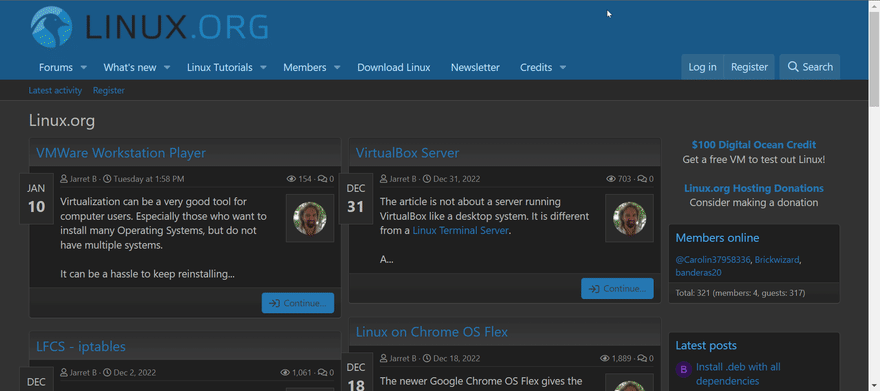Open Register link in sub-navigation bar
Screen dimensions: 880x391
coord(109,90)
